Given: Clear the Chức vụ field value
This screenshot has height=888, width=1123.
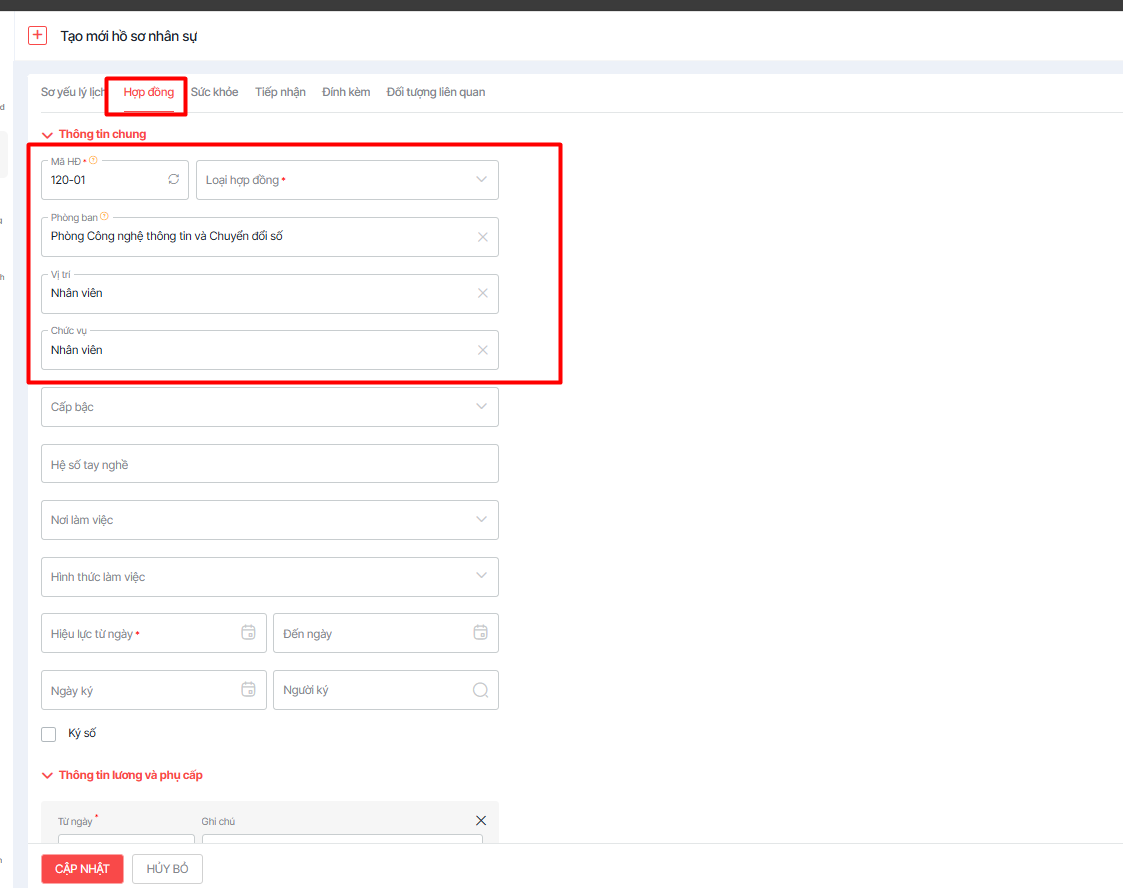Looking at the screenshot, I should pos(483,350).
